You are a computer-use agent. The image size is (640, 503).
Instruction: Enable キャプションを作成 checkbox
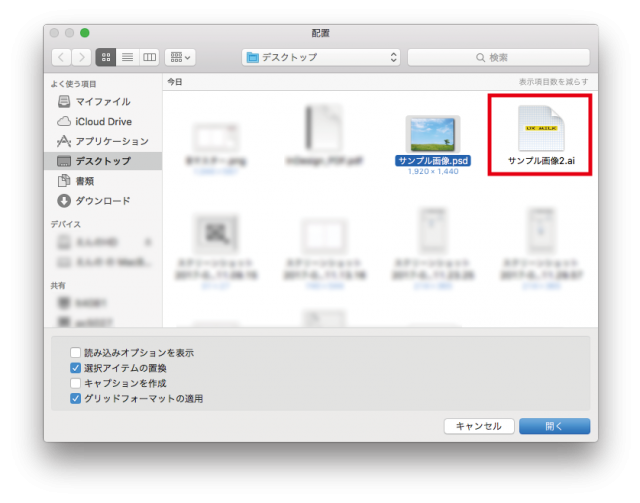76,383
